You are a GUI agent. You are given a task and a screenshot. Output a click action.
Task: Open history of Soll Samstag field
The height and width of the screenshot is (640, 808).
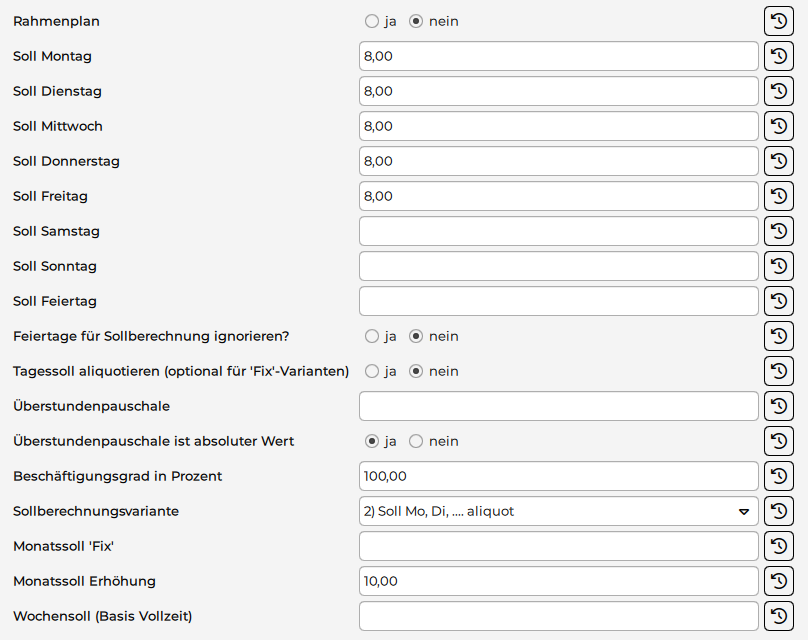point(779,231)
